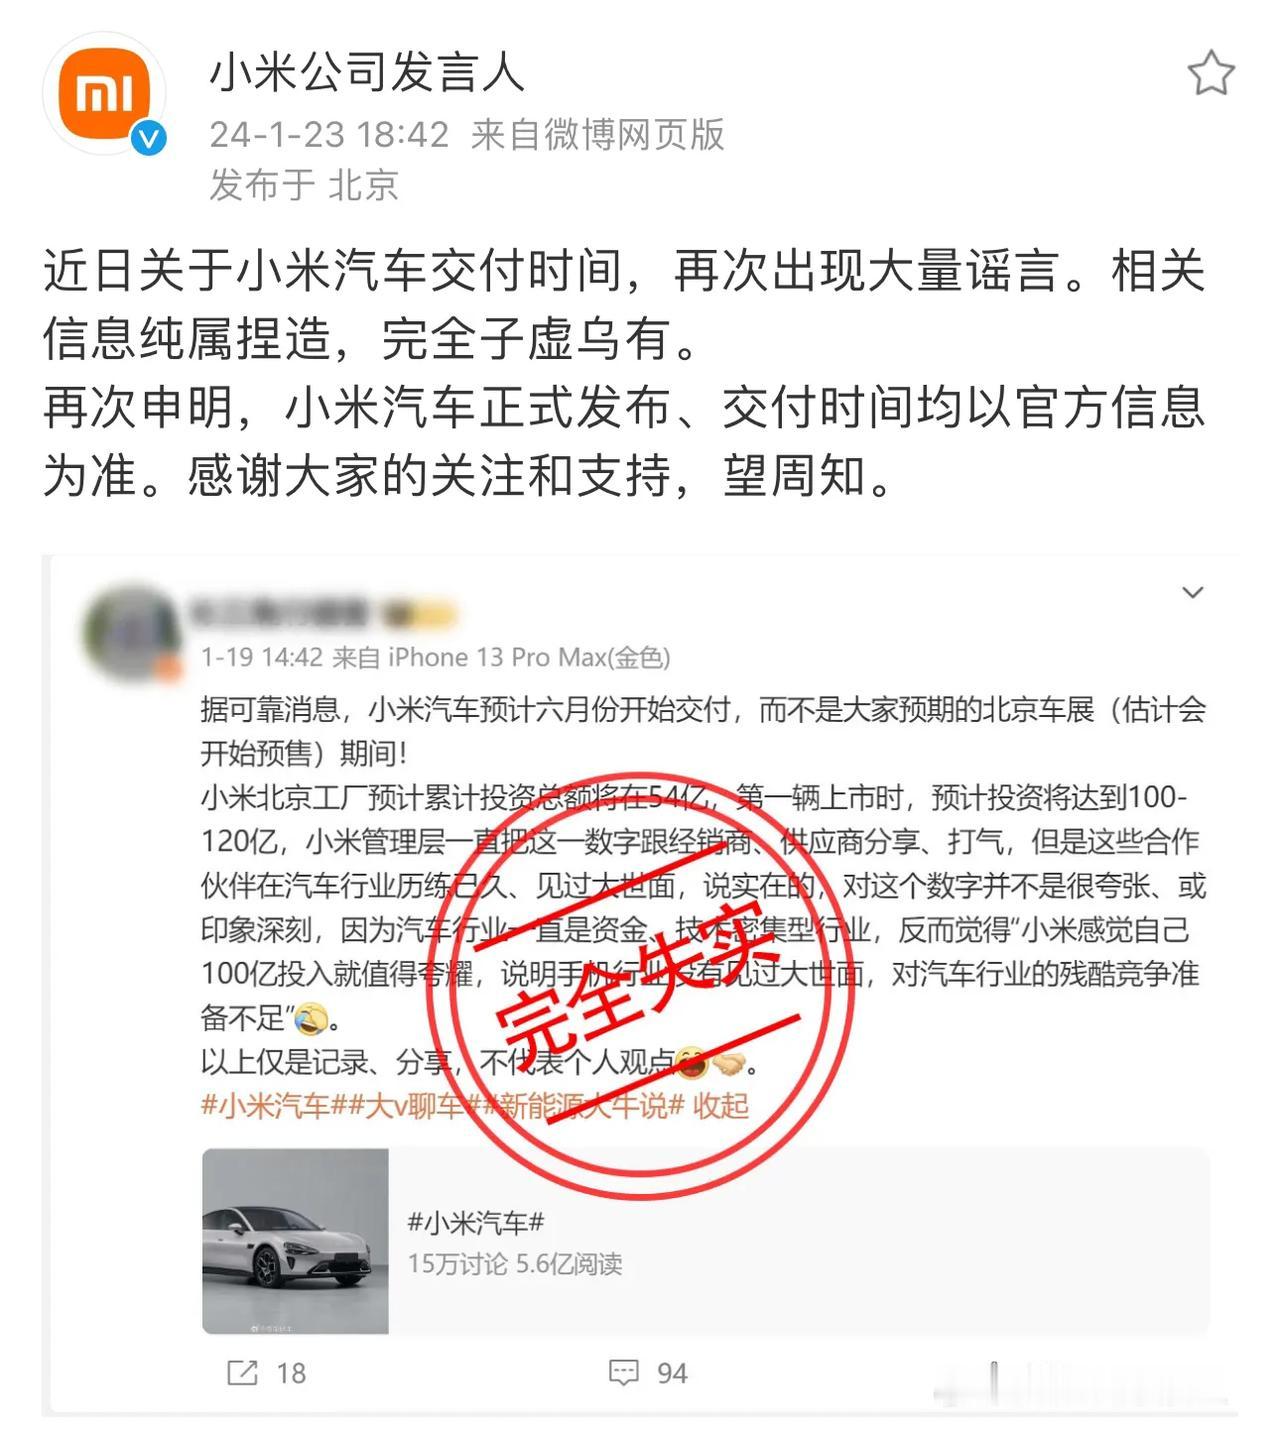Click the repost icon beside 18
Viewport: 1280px width, 1435px height.
coord(242,1372)
